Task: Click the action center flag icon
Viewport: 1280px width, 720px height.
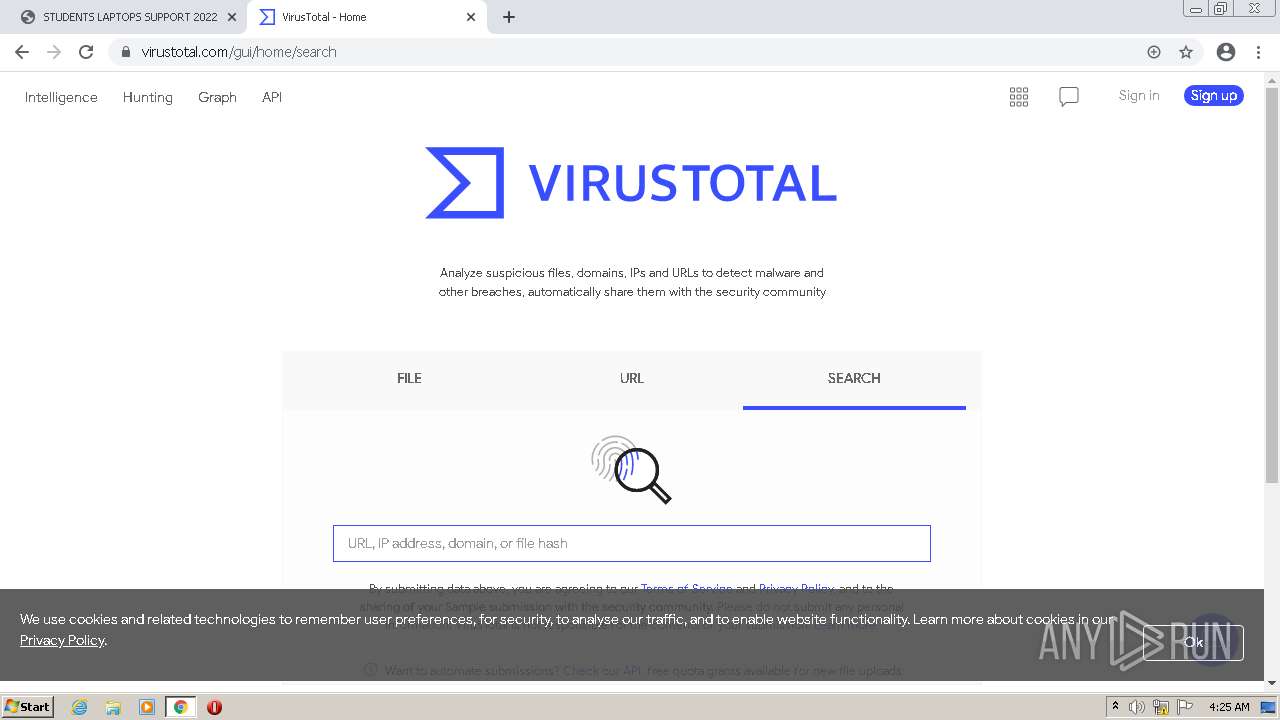Action: click(x=1185, y=707)
